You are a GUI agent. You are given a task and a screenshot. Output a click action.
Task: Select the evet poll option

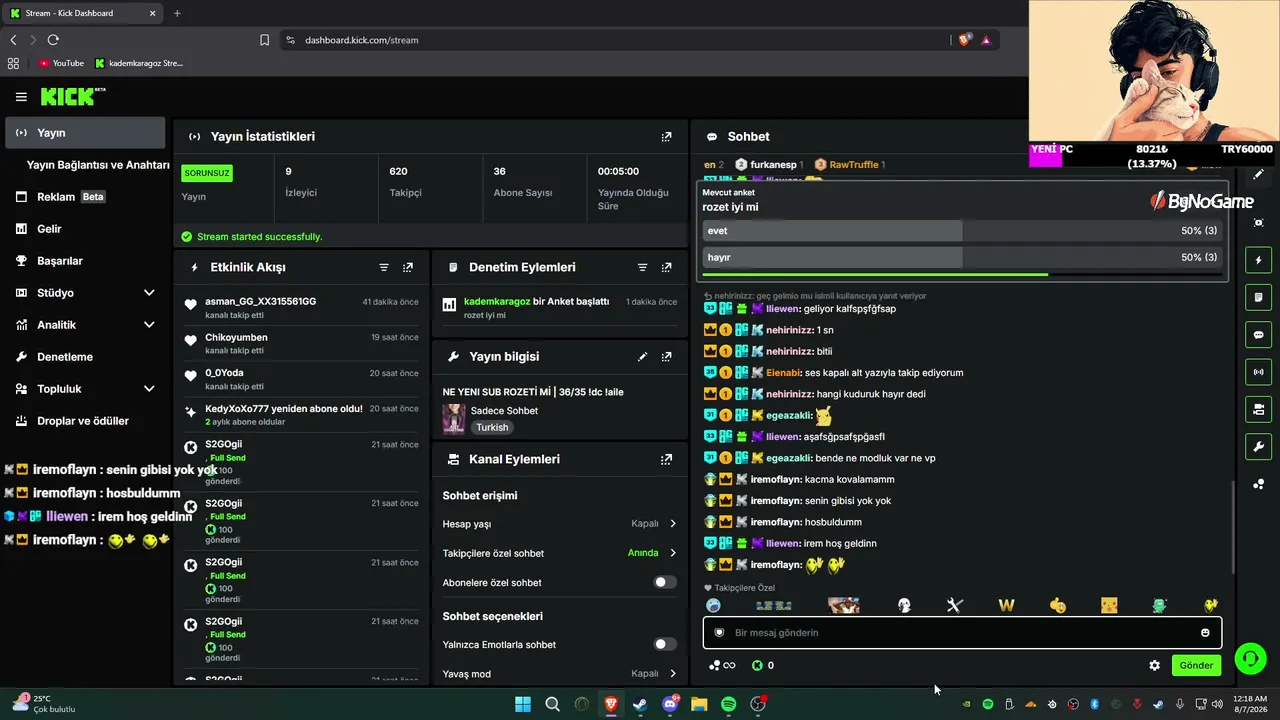point(963,231)
